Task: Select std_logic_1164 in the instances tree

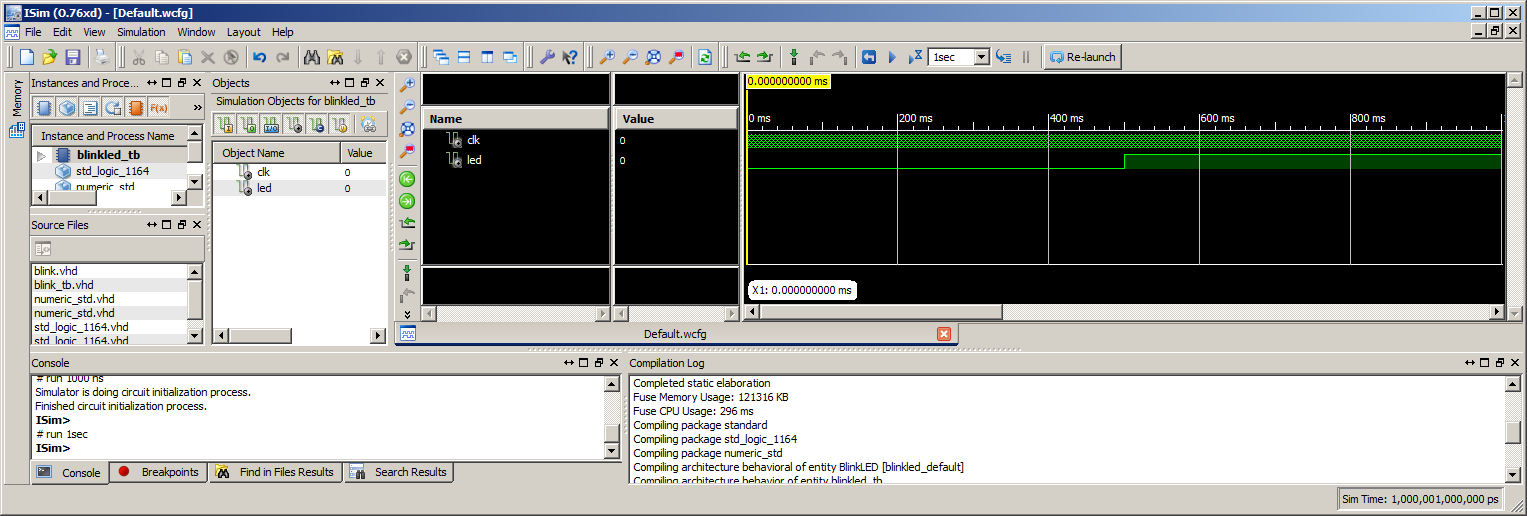Action: pos(112,171)
